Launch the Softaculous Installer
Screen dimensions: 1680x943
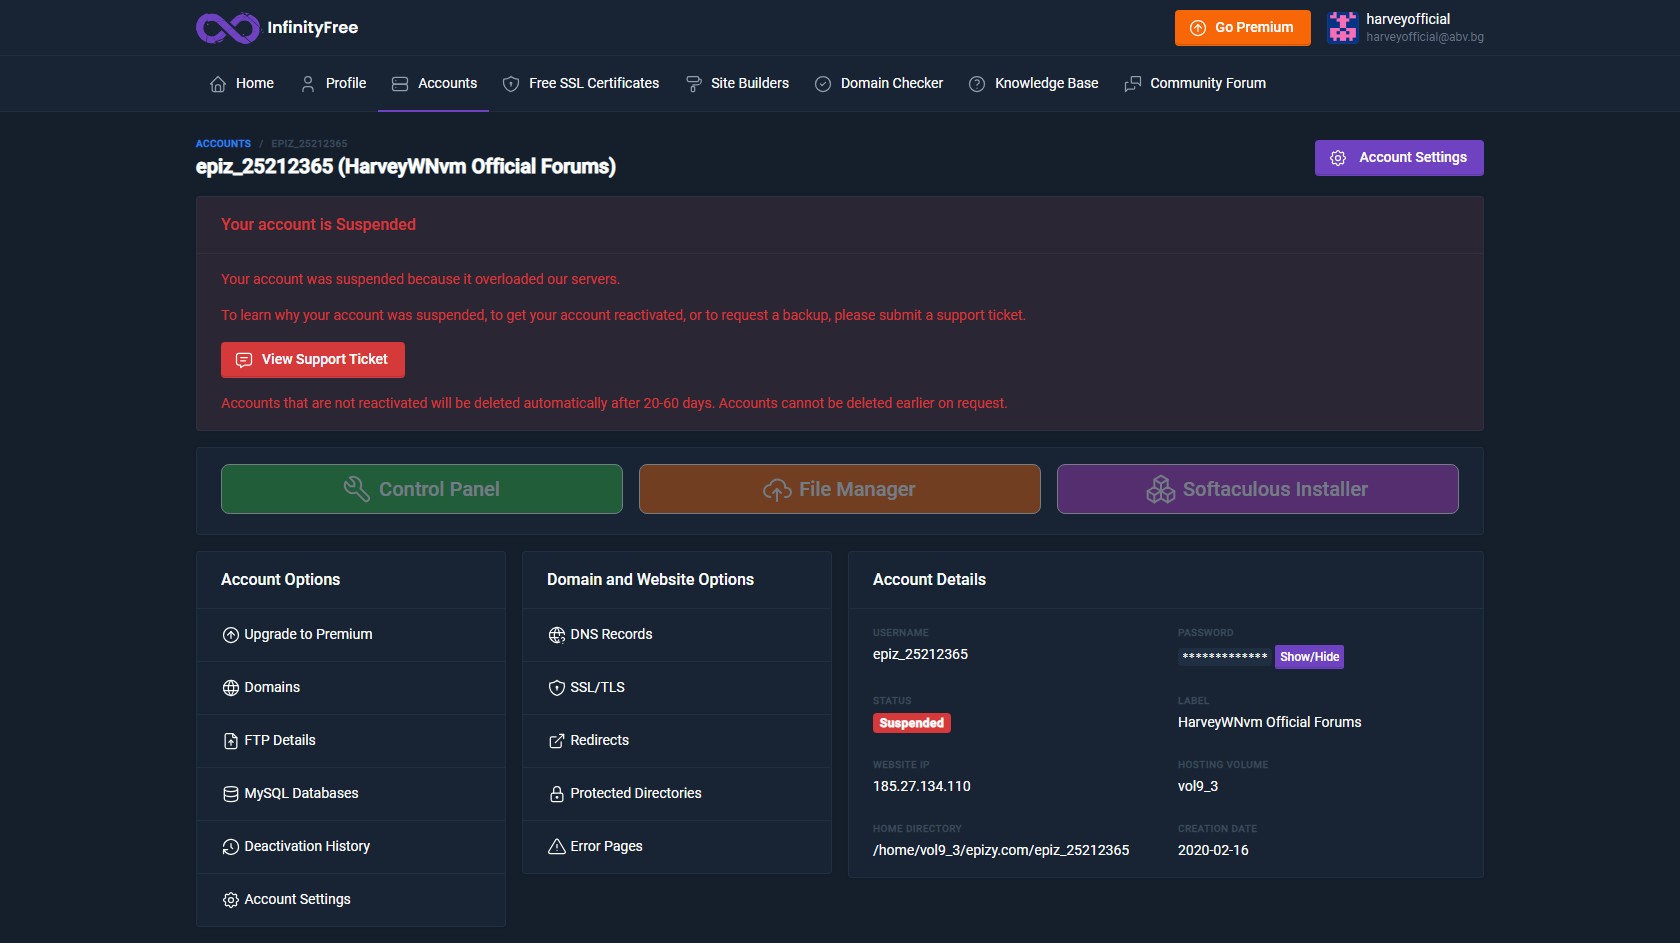1258,489
